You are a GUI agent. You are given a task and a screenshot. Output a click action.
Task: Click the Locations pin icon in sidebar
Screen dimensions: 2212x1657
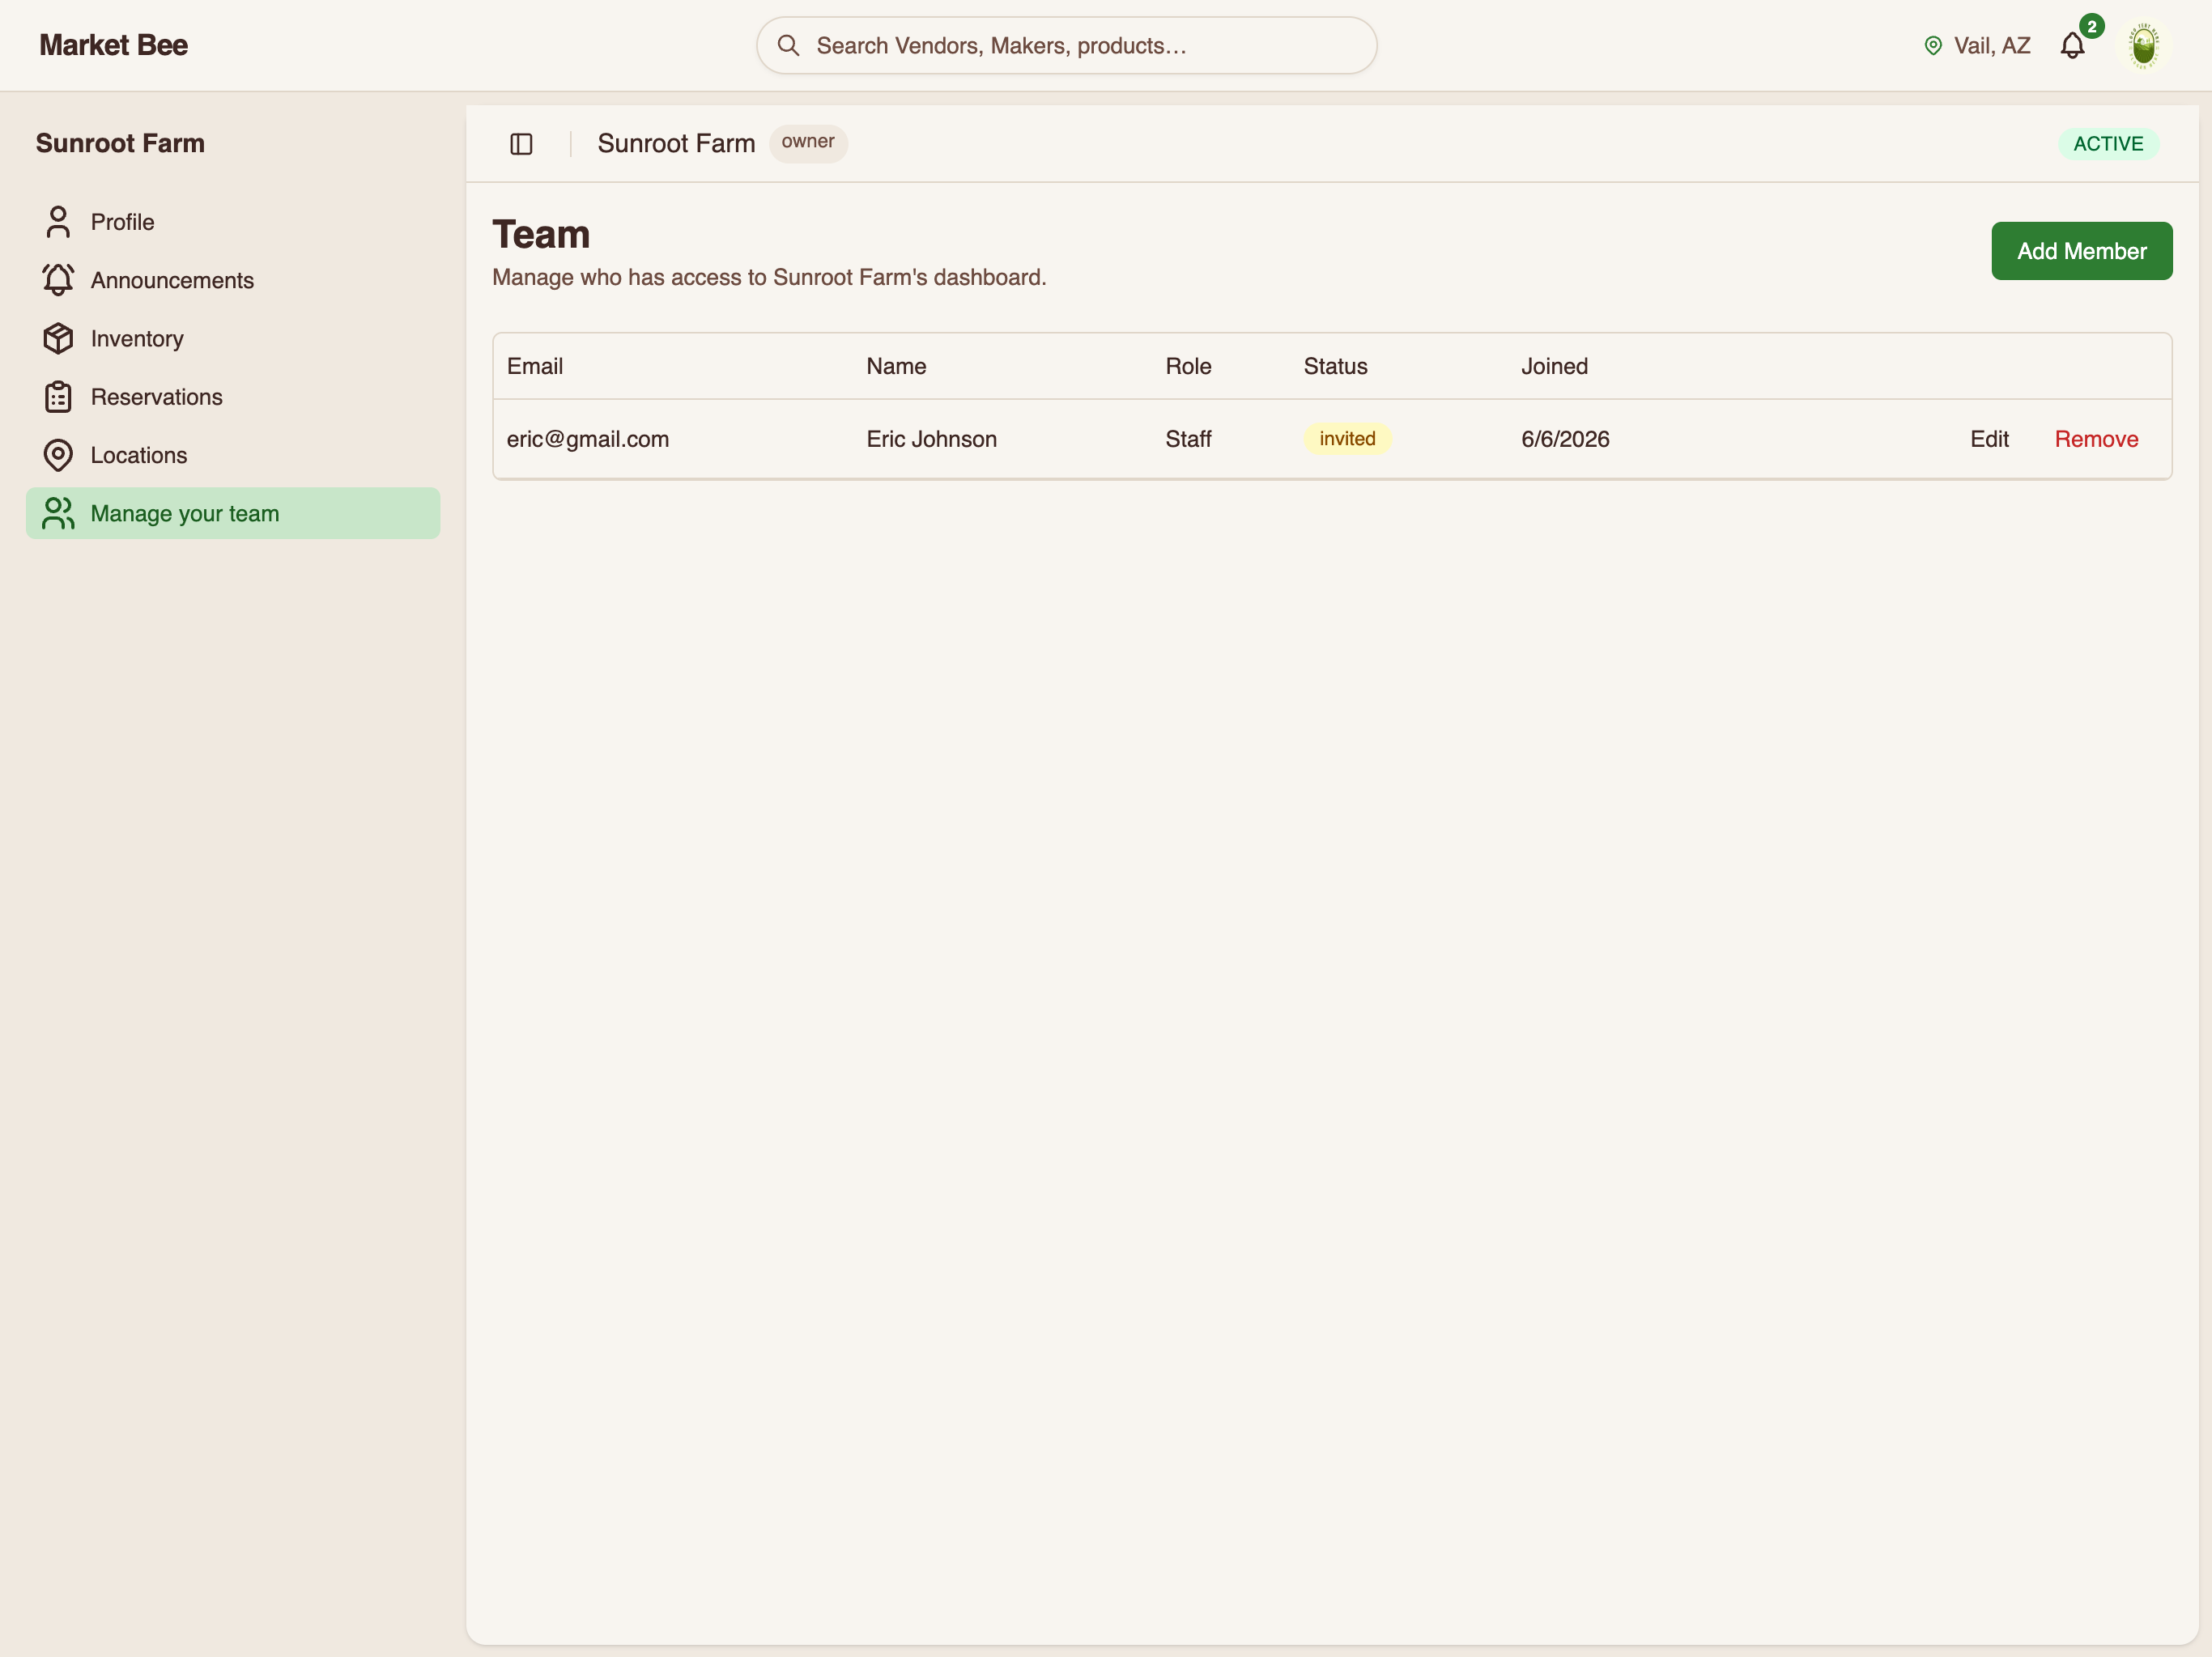coord(58,455)
